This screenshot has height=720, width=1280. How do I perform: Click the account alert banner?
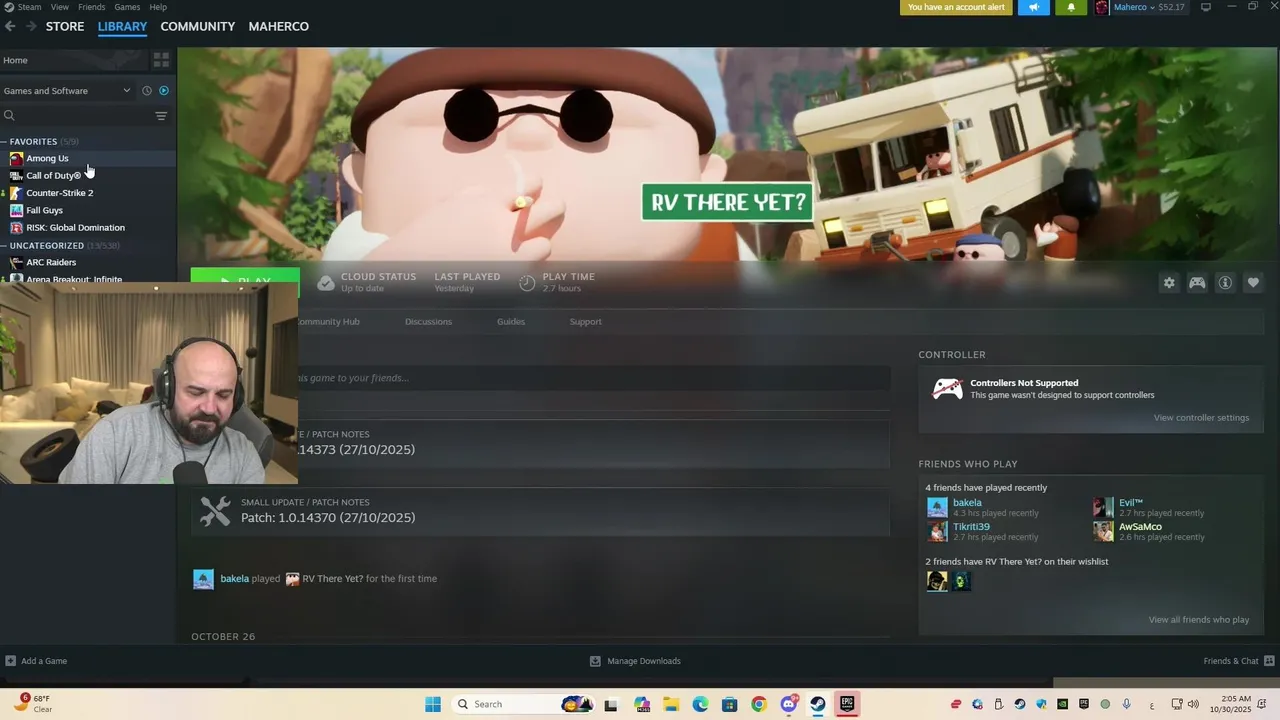[956, 7]
